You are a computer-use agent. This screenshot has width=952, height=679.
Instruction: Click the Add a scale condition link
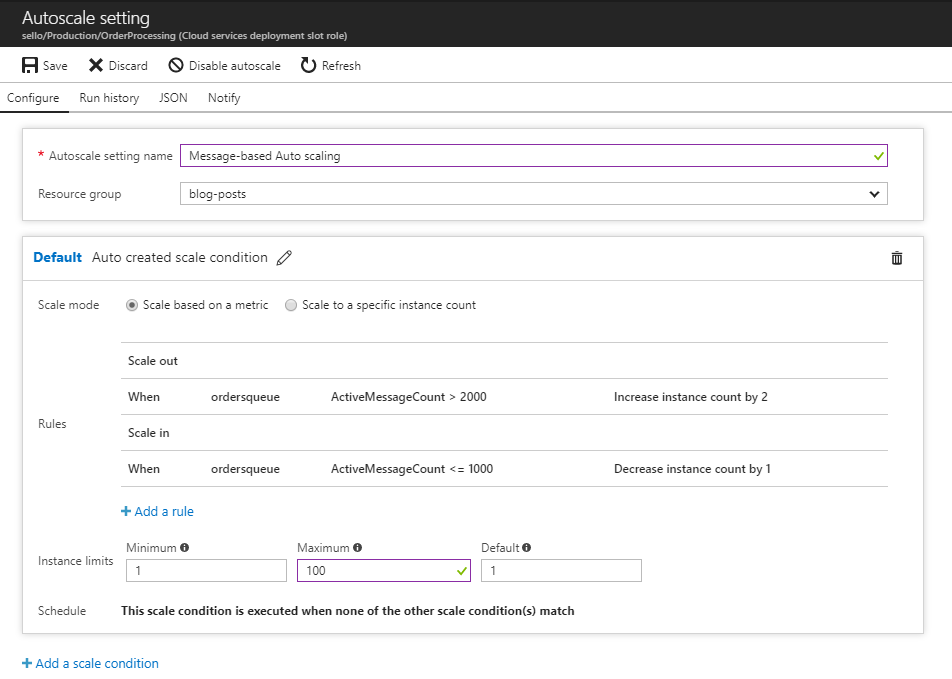coord(97,663)
